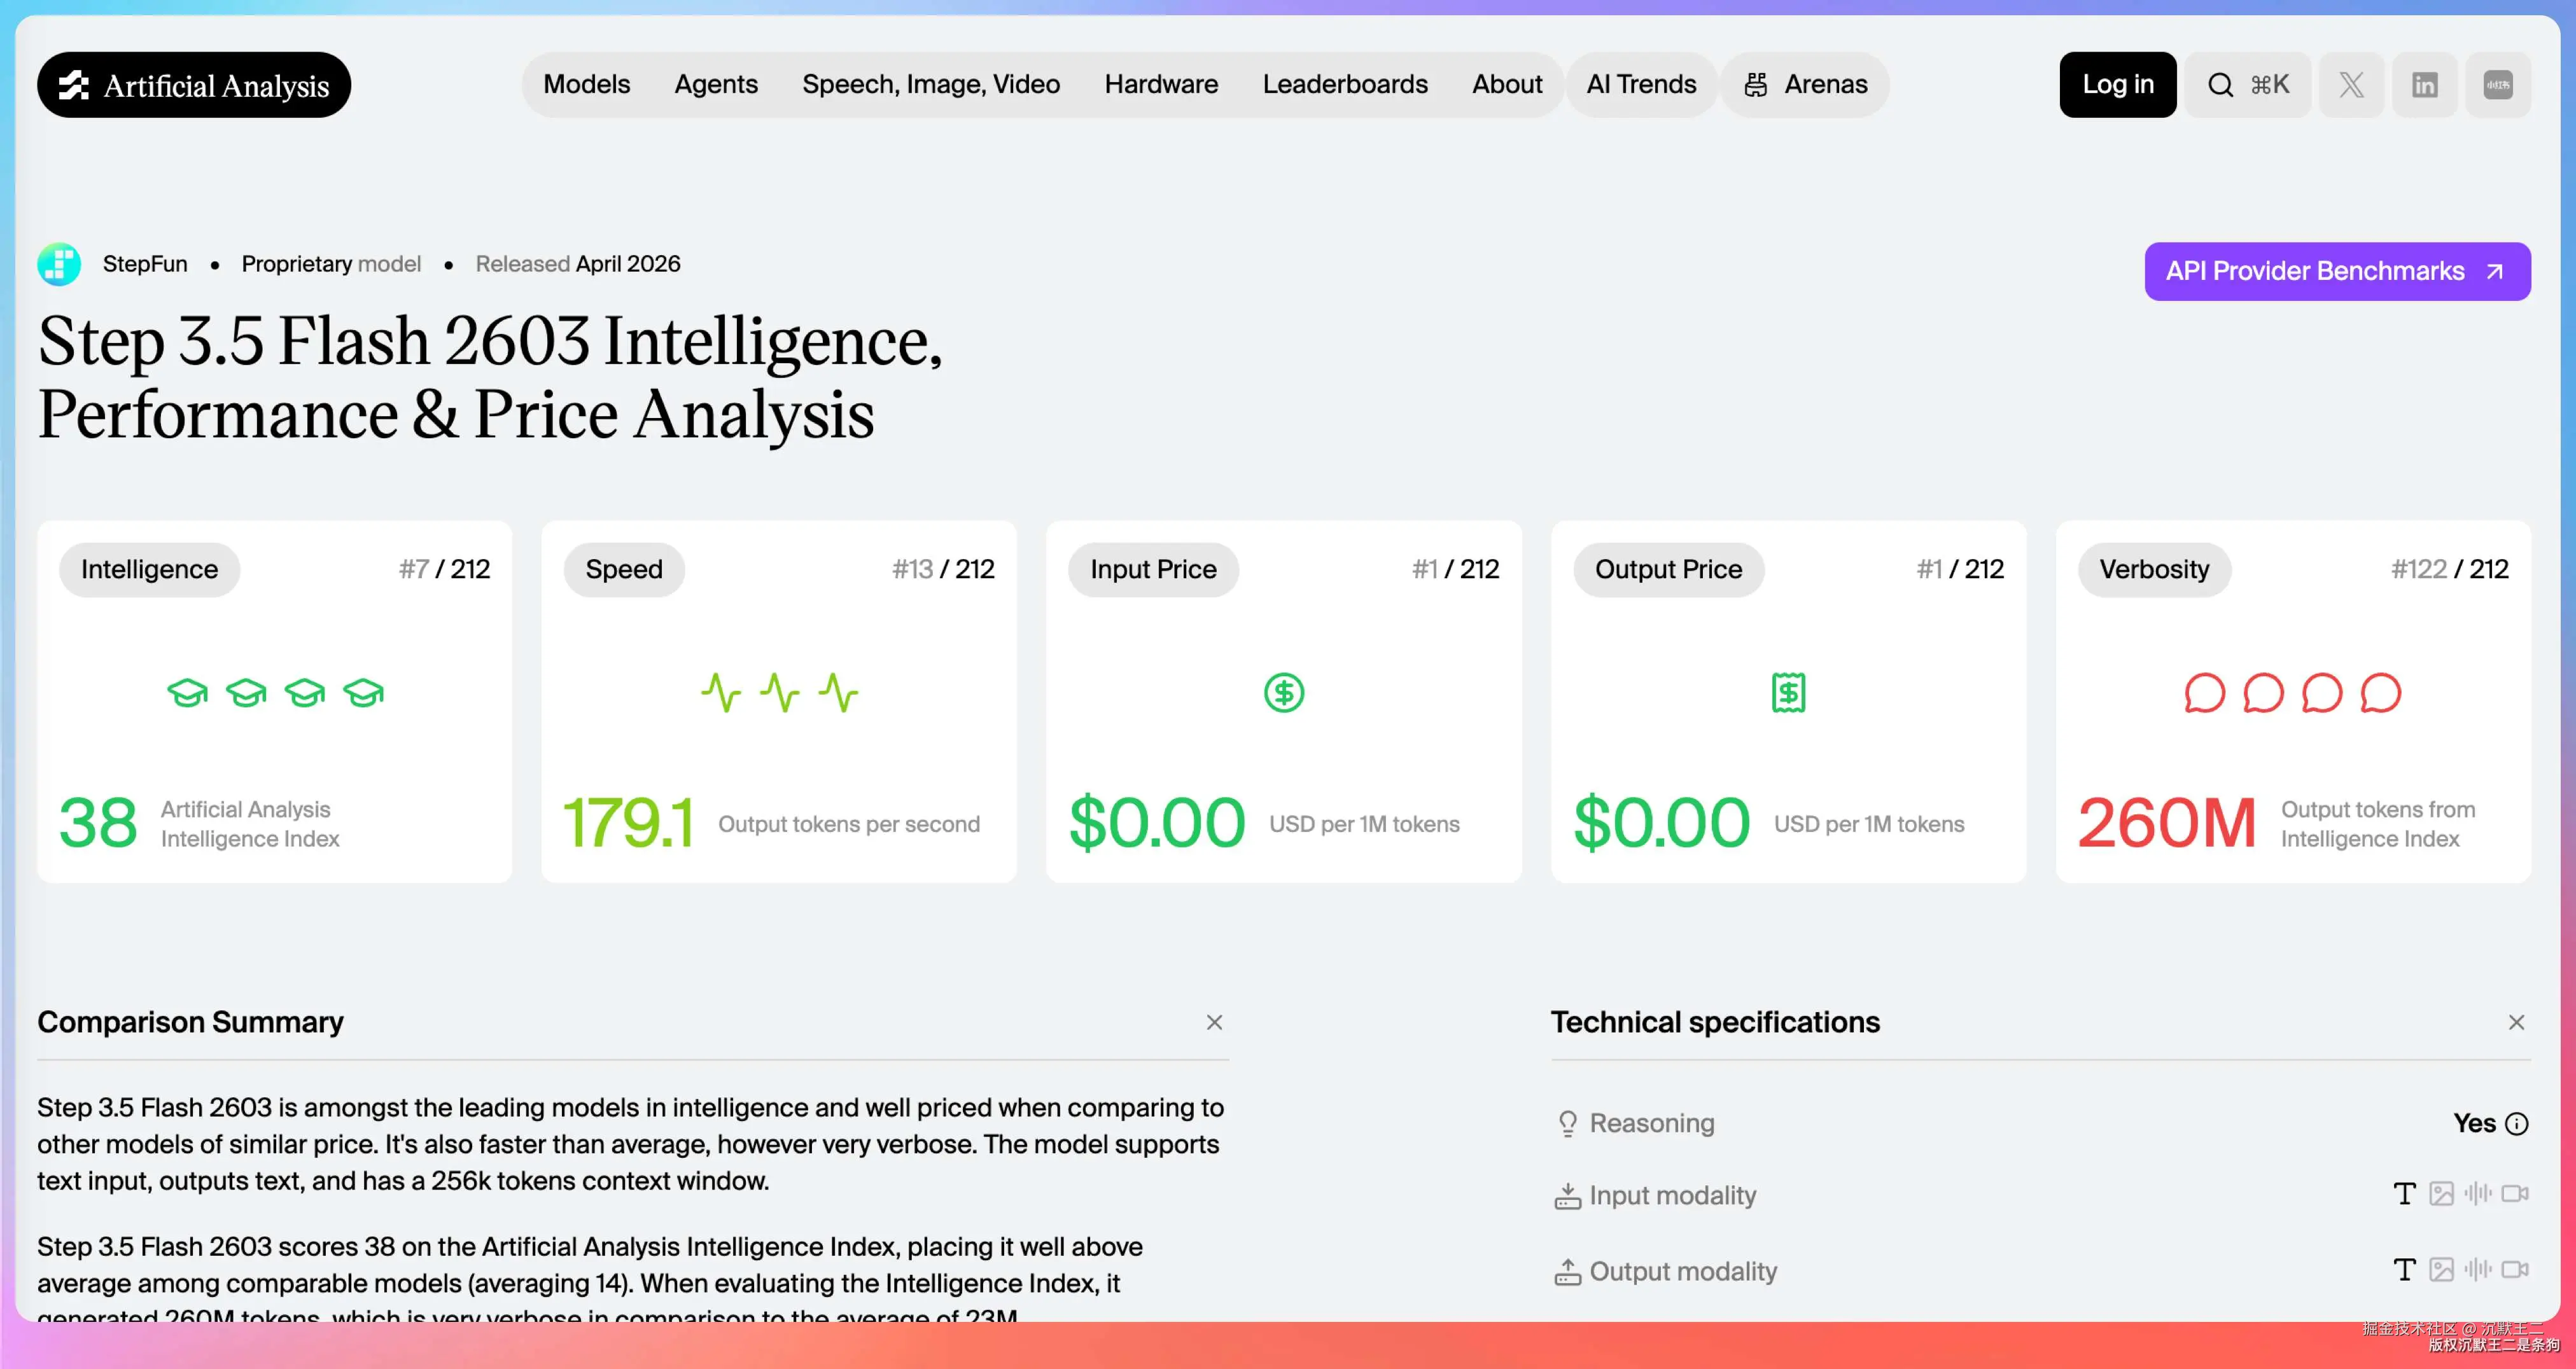Viewport: 2576px width, 1369px height.
Task: Click the "Comparison Summary" heading
Action: tap(190, 1022)
